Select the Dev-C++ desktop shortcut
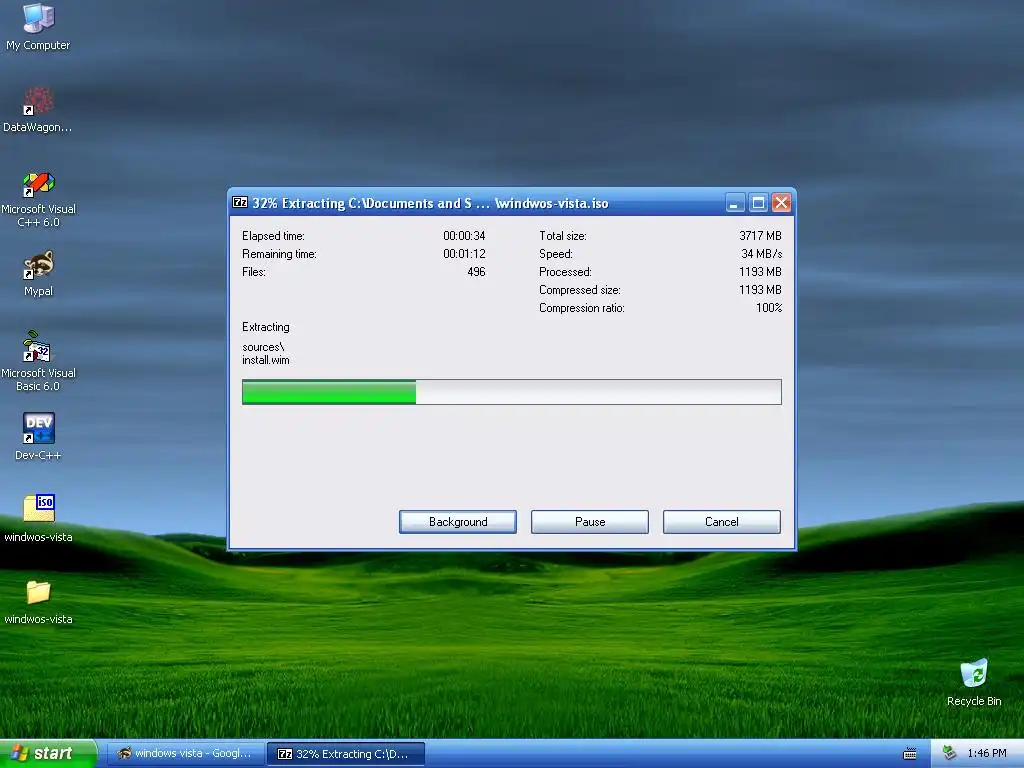 (38, 436)
